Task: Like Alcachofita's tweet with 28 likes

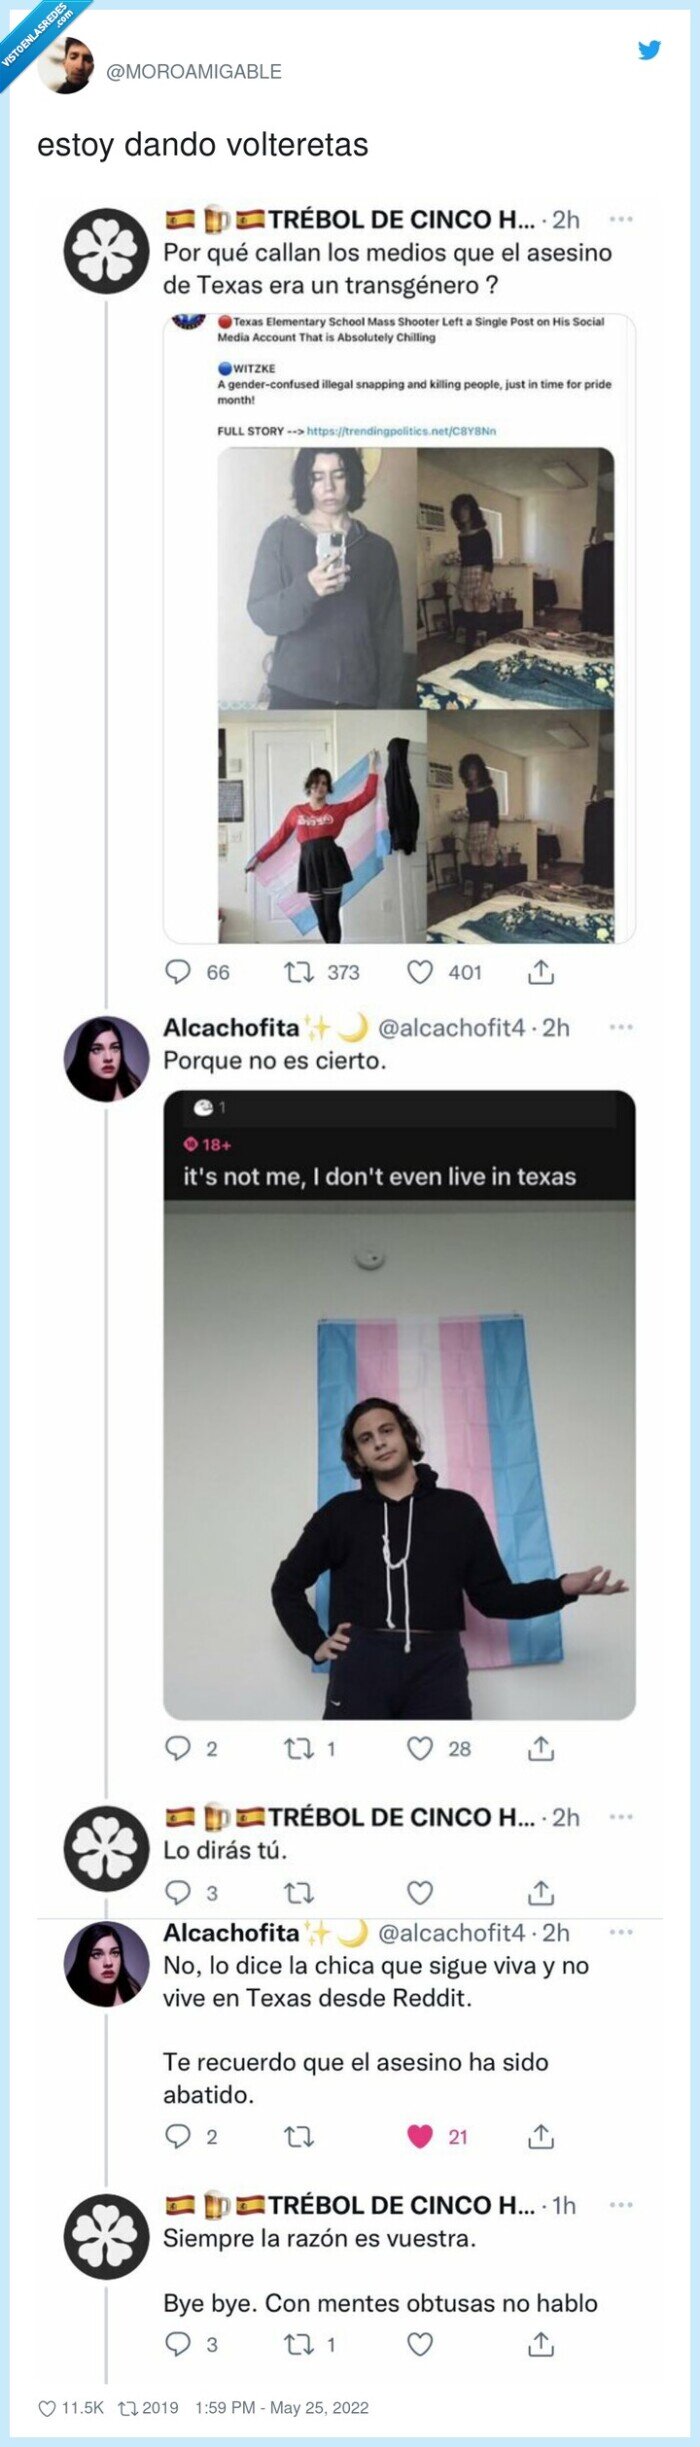Action: (420, 1748)
